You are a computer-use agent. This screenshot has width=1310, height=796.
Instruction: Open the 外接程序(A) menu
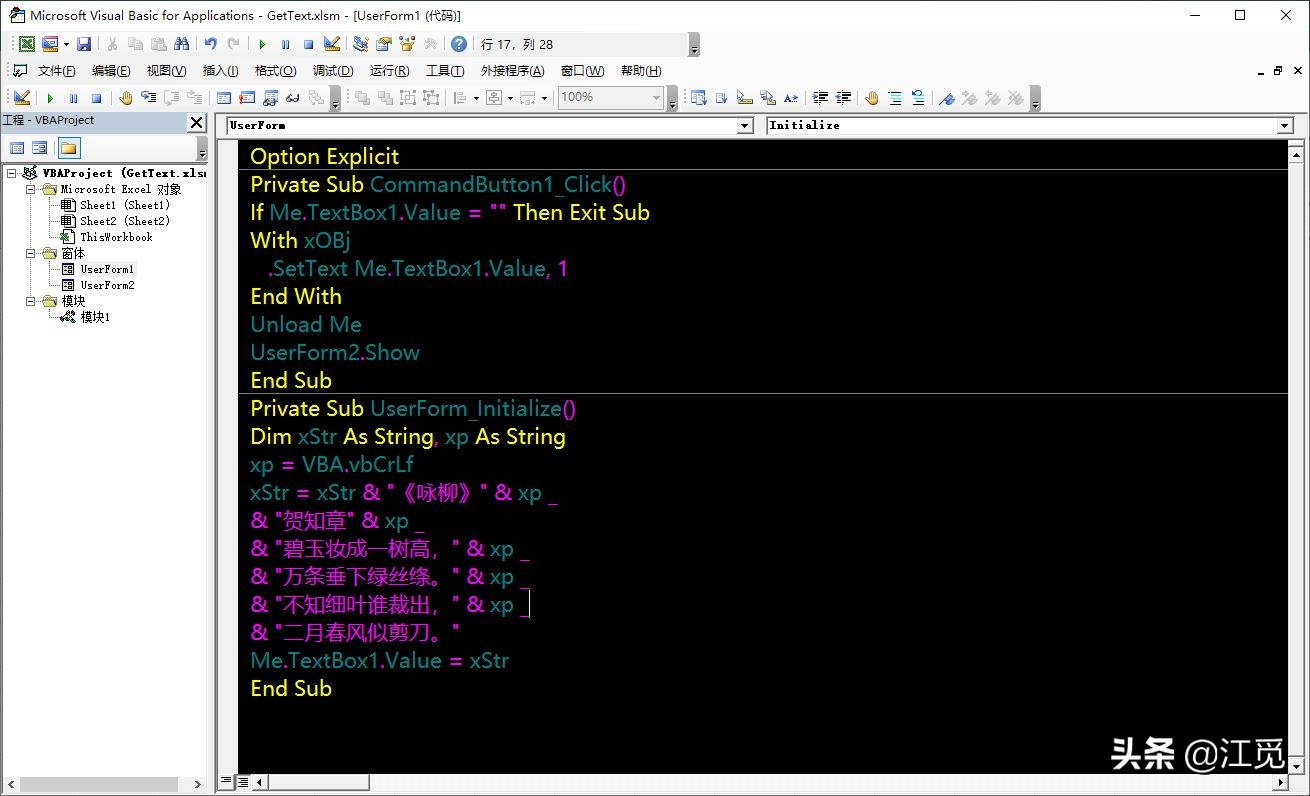512,71
